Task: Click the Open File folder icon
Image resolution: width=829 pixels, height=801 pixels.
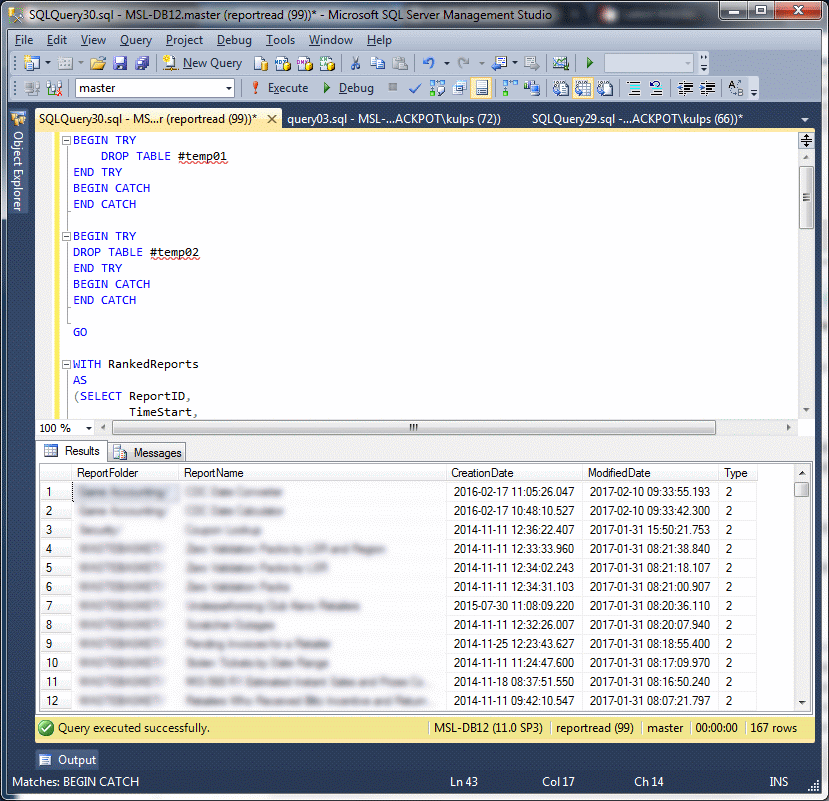Action: pyautogui.click(x=98, y=63)
